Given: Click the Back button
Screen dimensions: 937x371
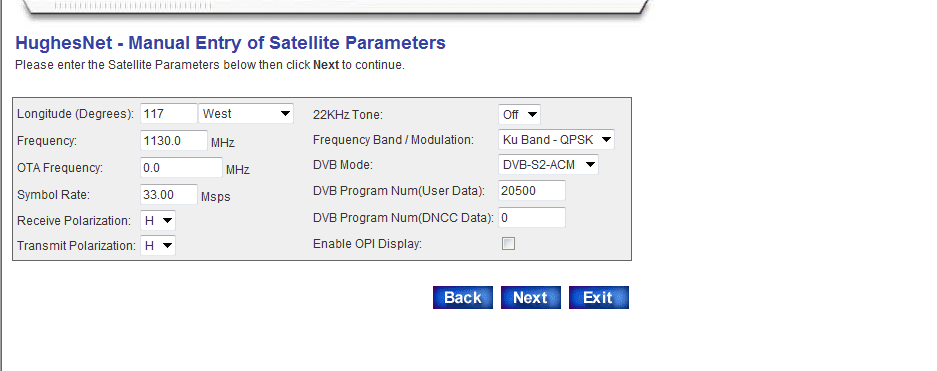Looking at the screenshot, I should (463, 298).
